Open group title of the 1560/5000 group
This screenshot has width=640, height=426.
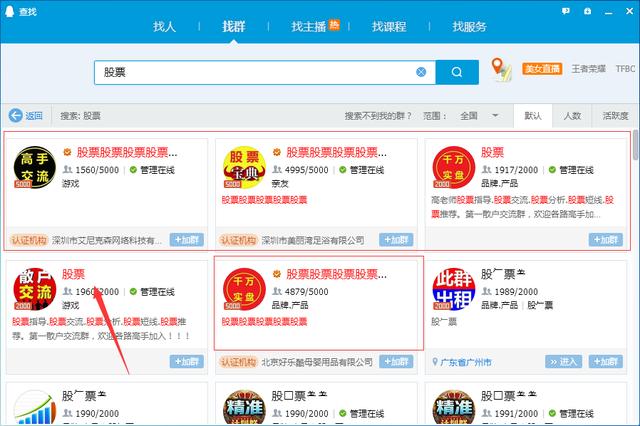tap(127, 153)
